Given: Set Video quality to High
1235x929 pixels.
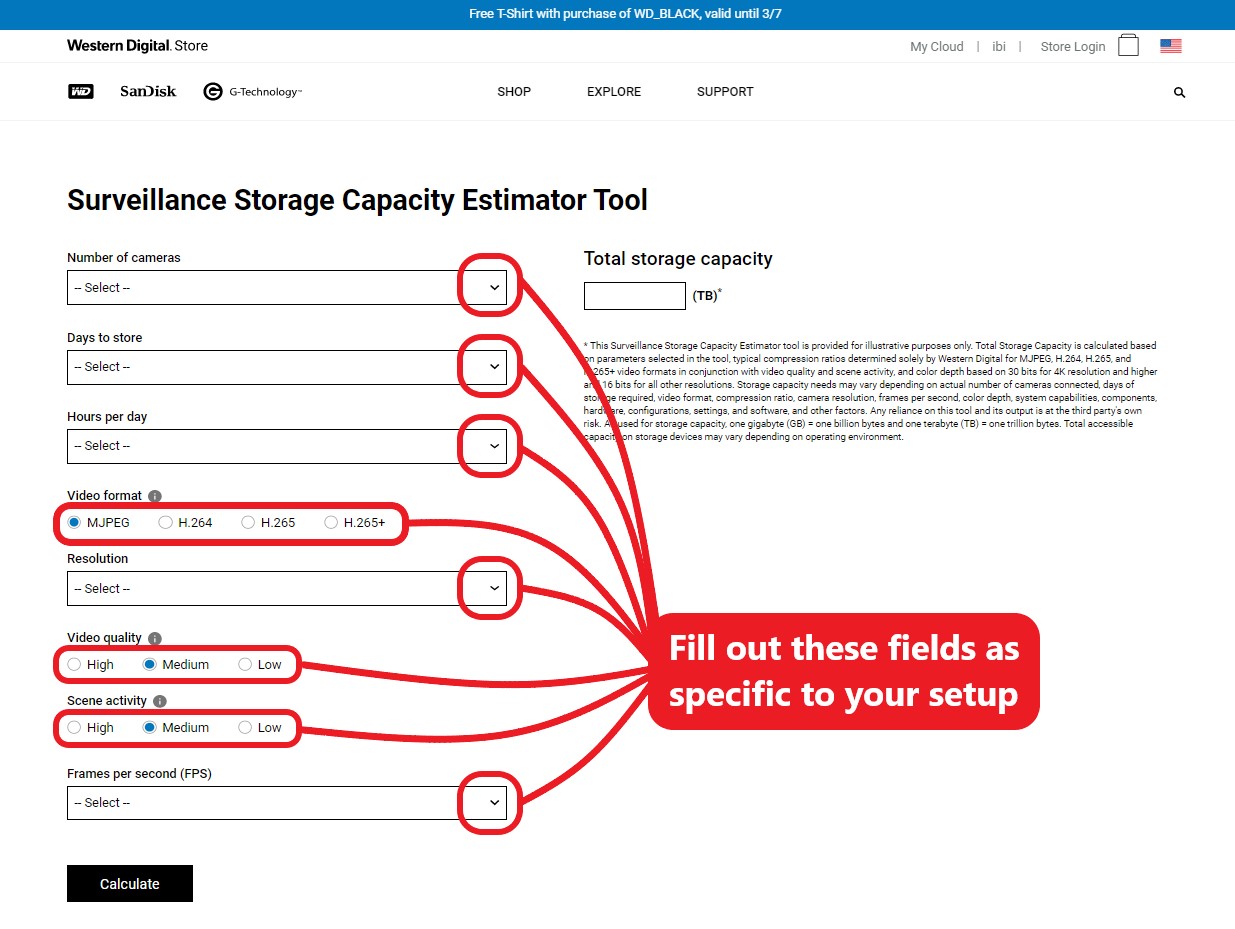Looking at the screenshot, I should point(75,665).
